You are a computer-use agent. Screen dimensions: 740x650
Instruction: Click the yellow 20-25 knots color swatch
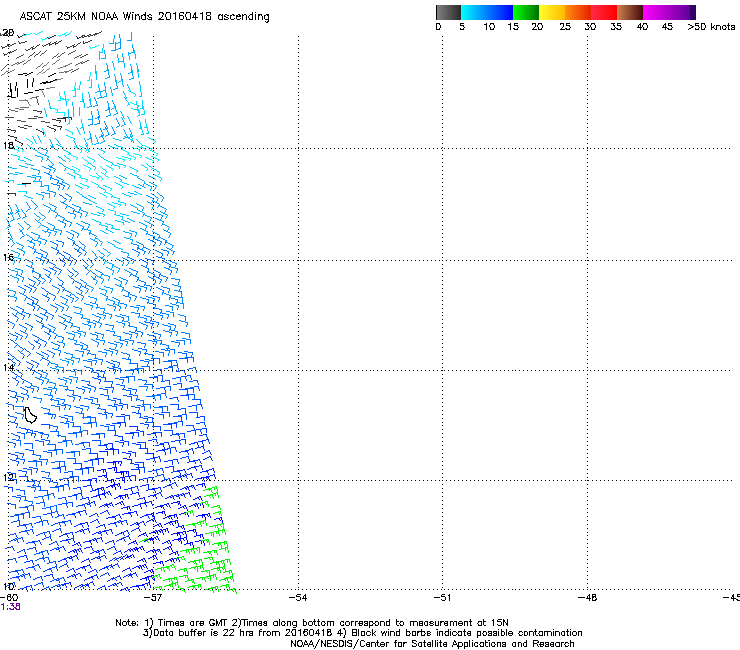[552, 12]
